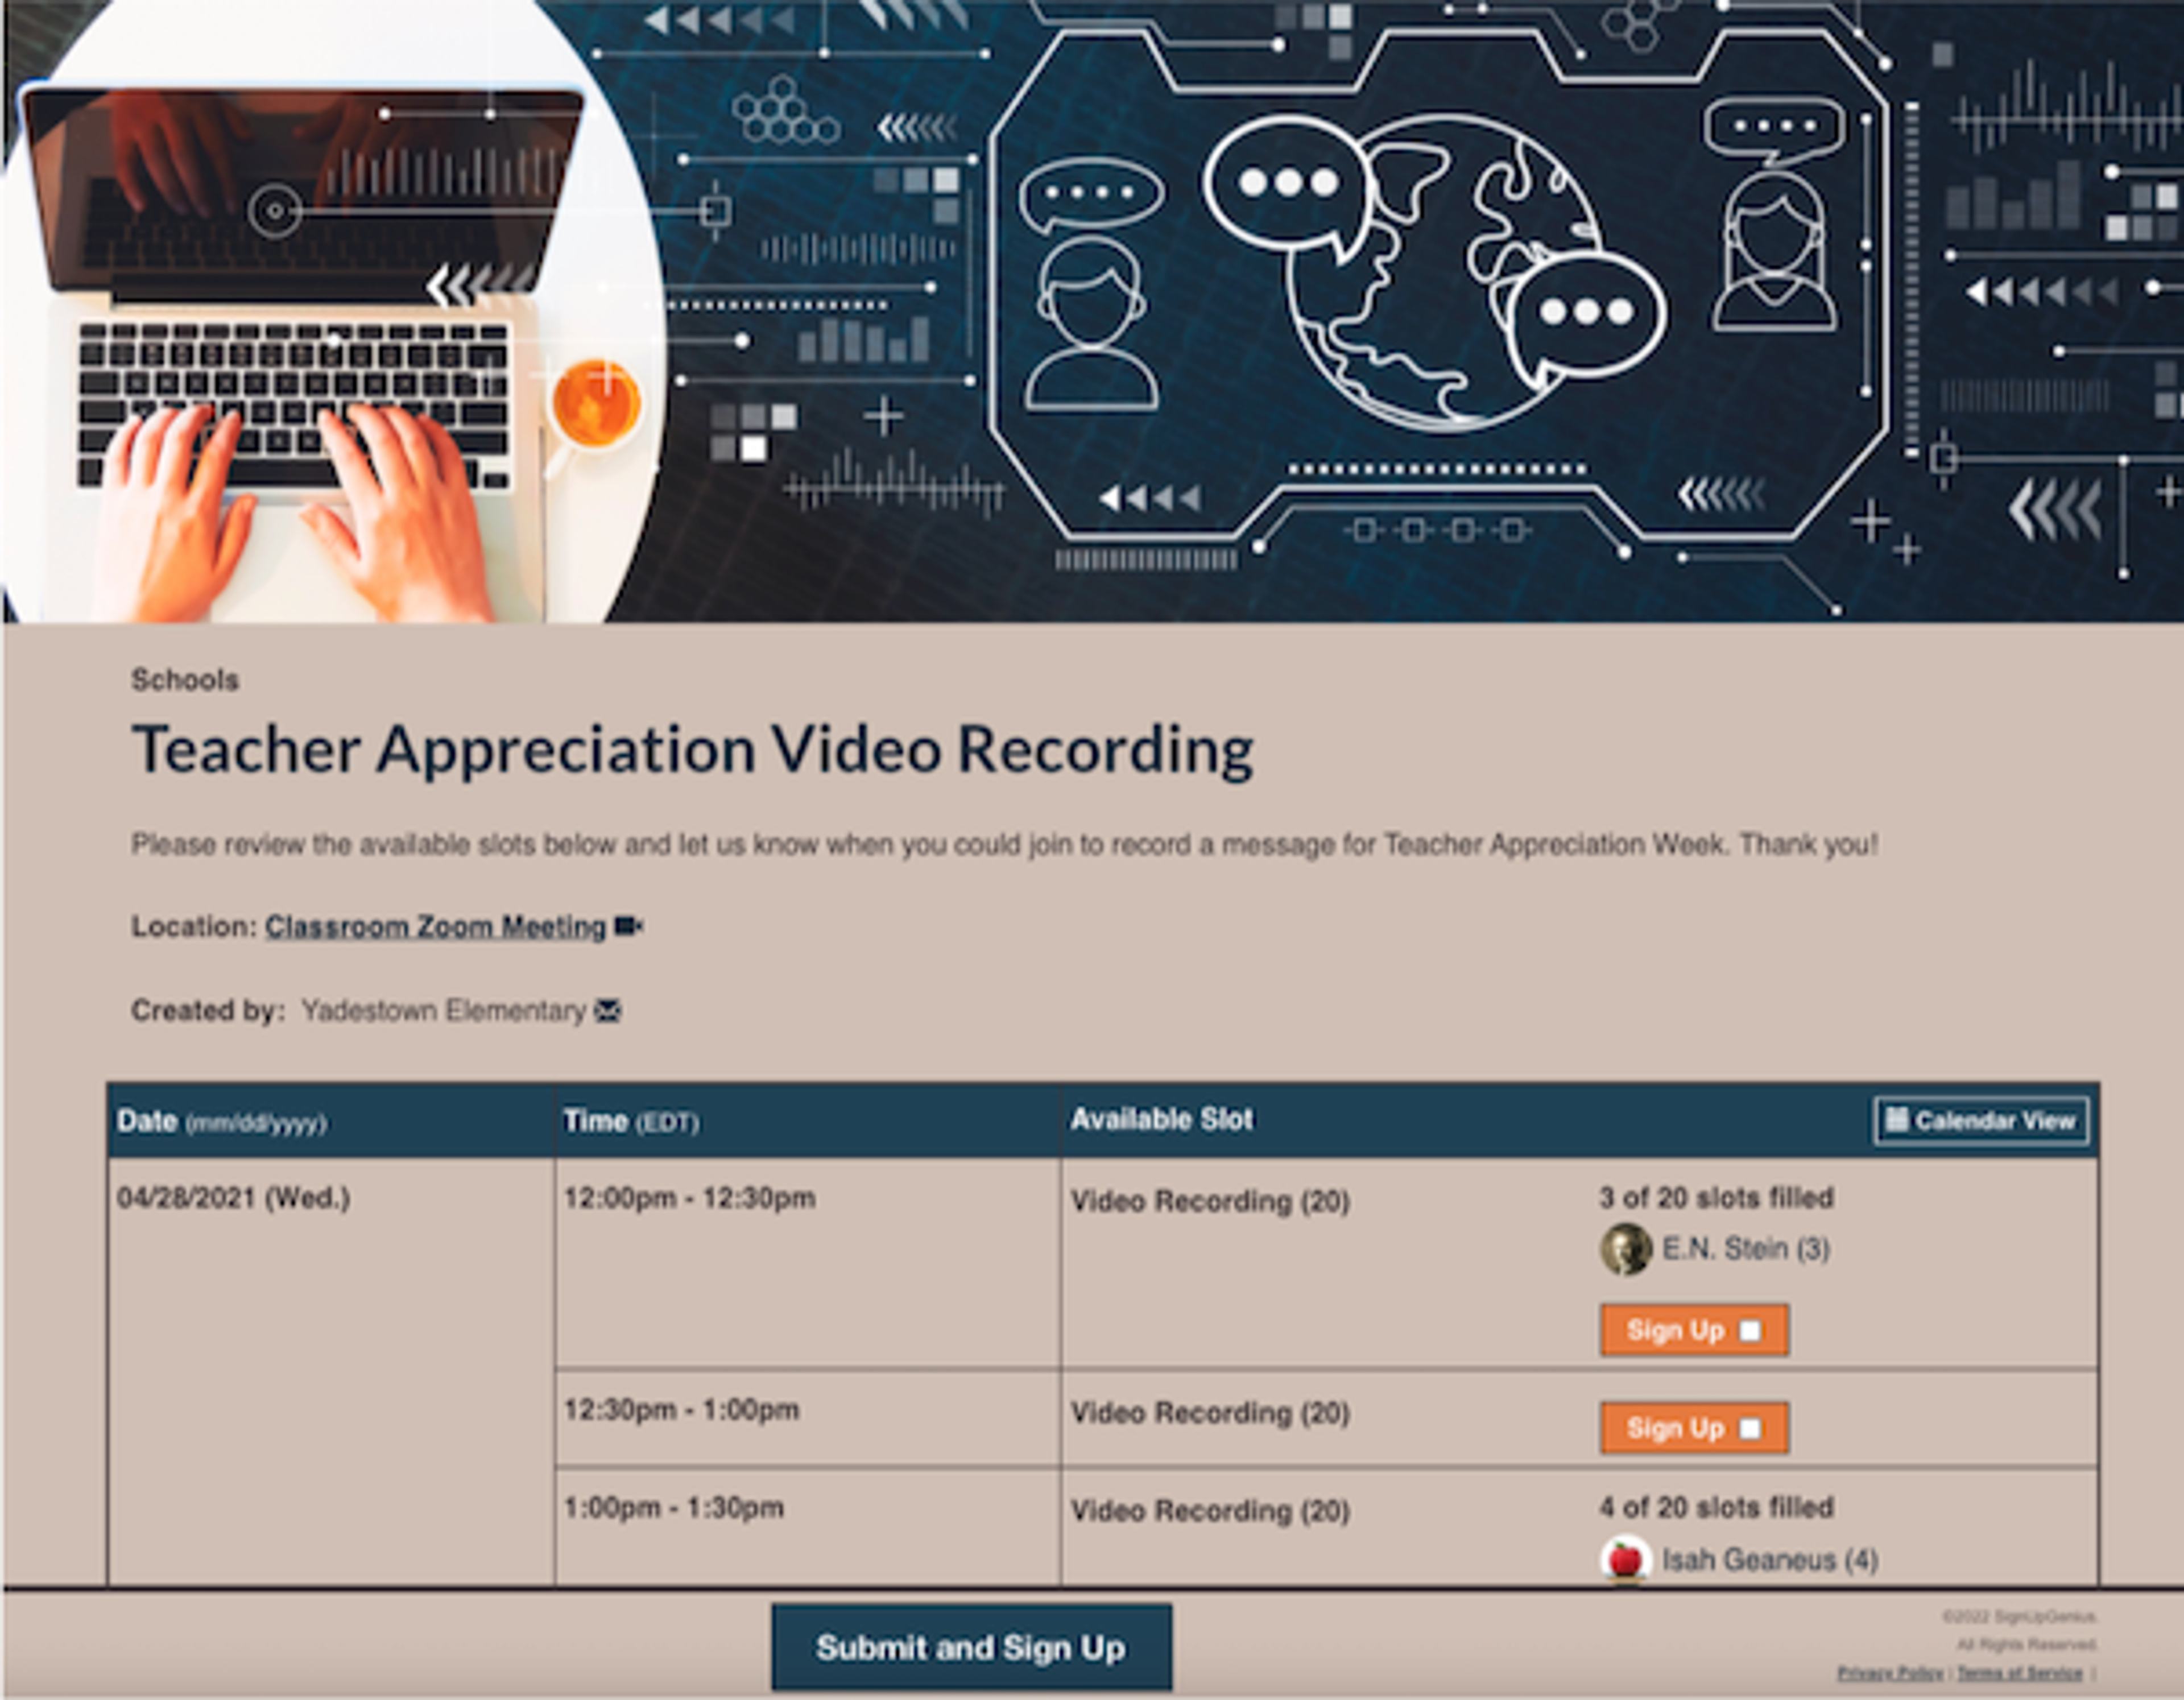Screen dimensions: 2184x1700
Task: Click the Time (EDT) column header
Action: (x=630, y=1121)
